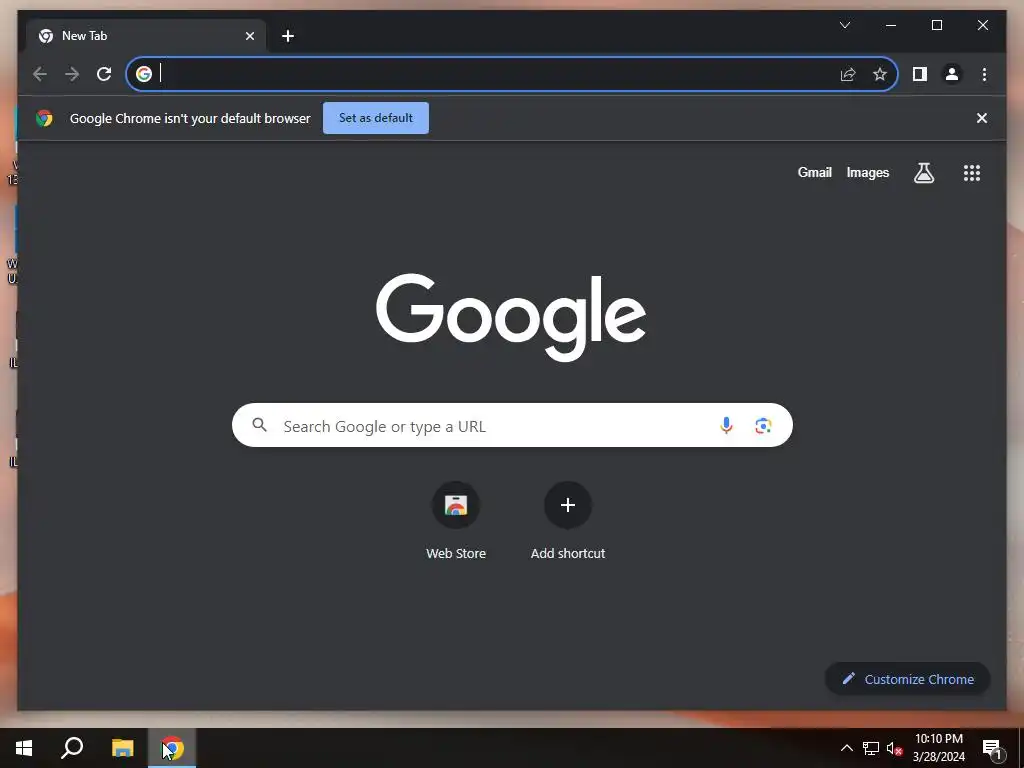This screenshot has width=1024, height=768.
Task: Open the profile avatar menu
Action: coord(952,74)
